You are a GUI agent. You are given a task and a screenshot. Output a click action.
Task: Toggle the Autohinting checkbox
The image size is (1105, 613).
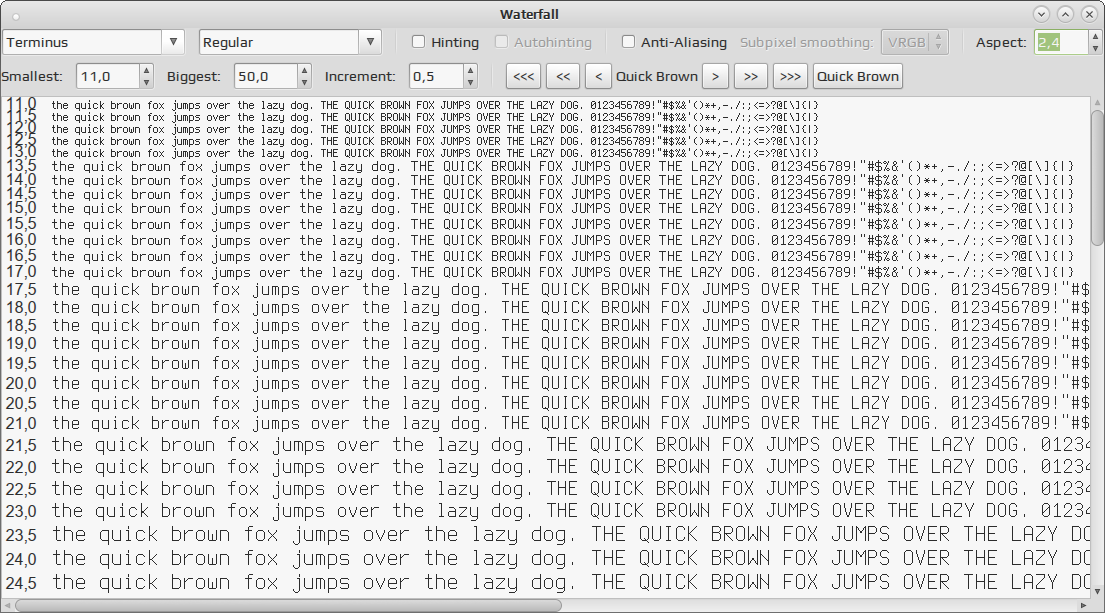(x=501, y=42)
